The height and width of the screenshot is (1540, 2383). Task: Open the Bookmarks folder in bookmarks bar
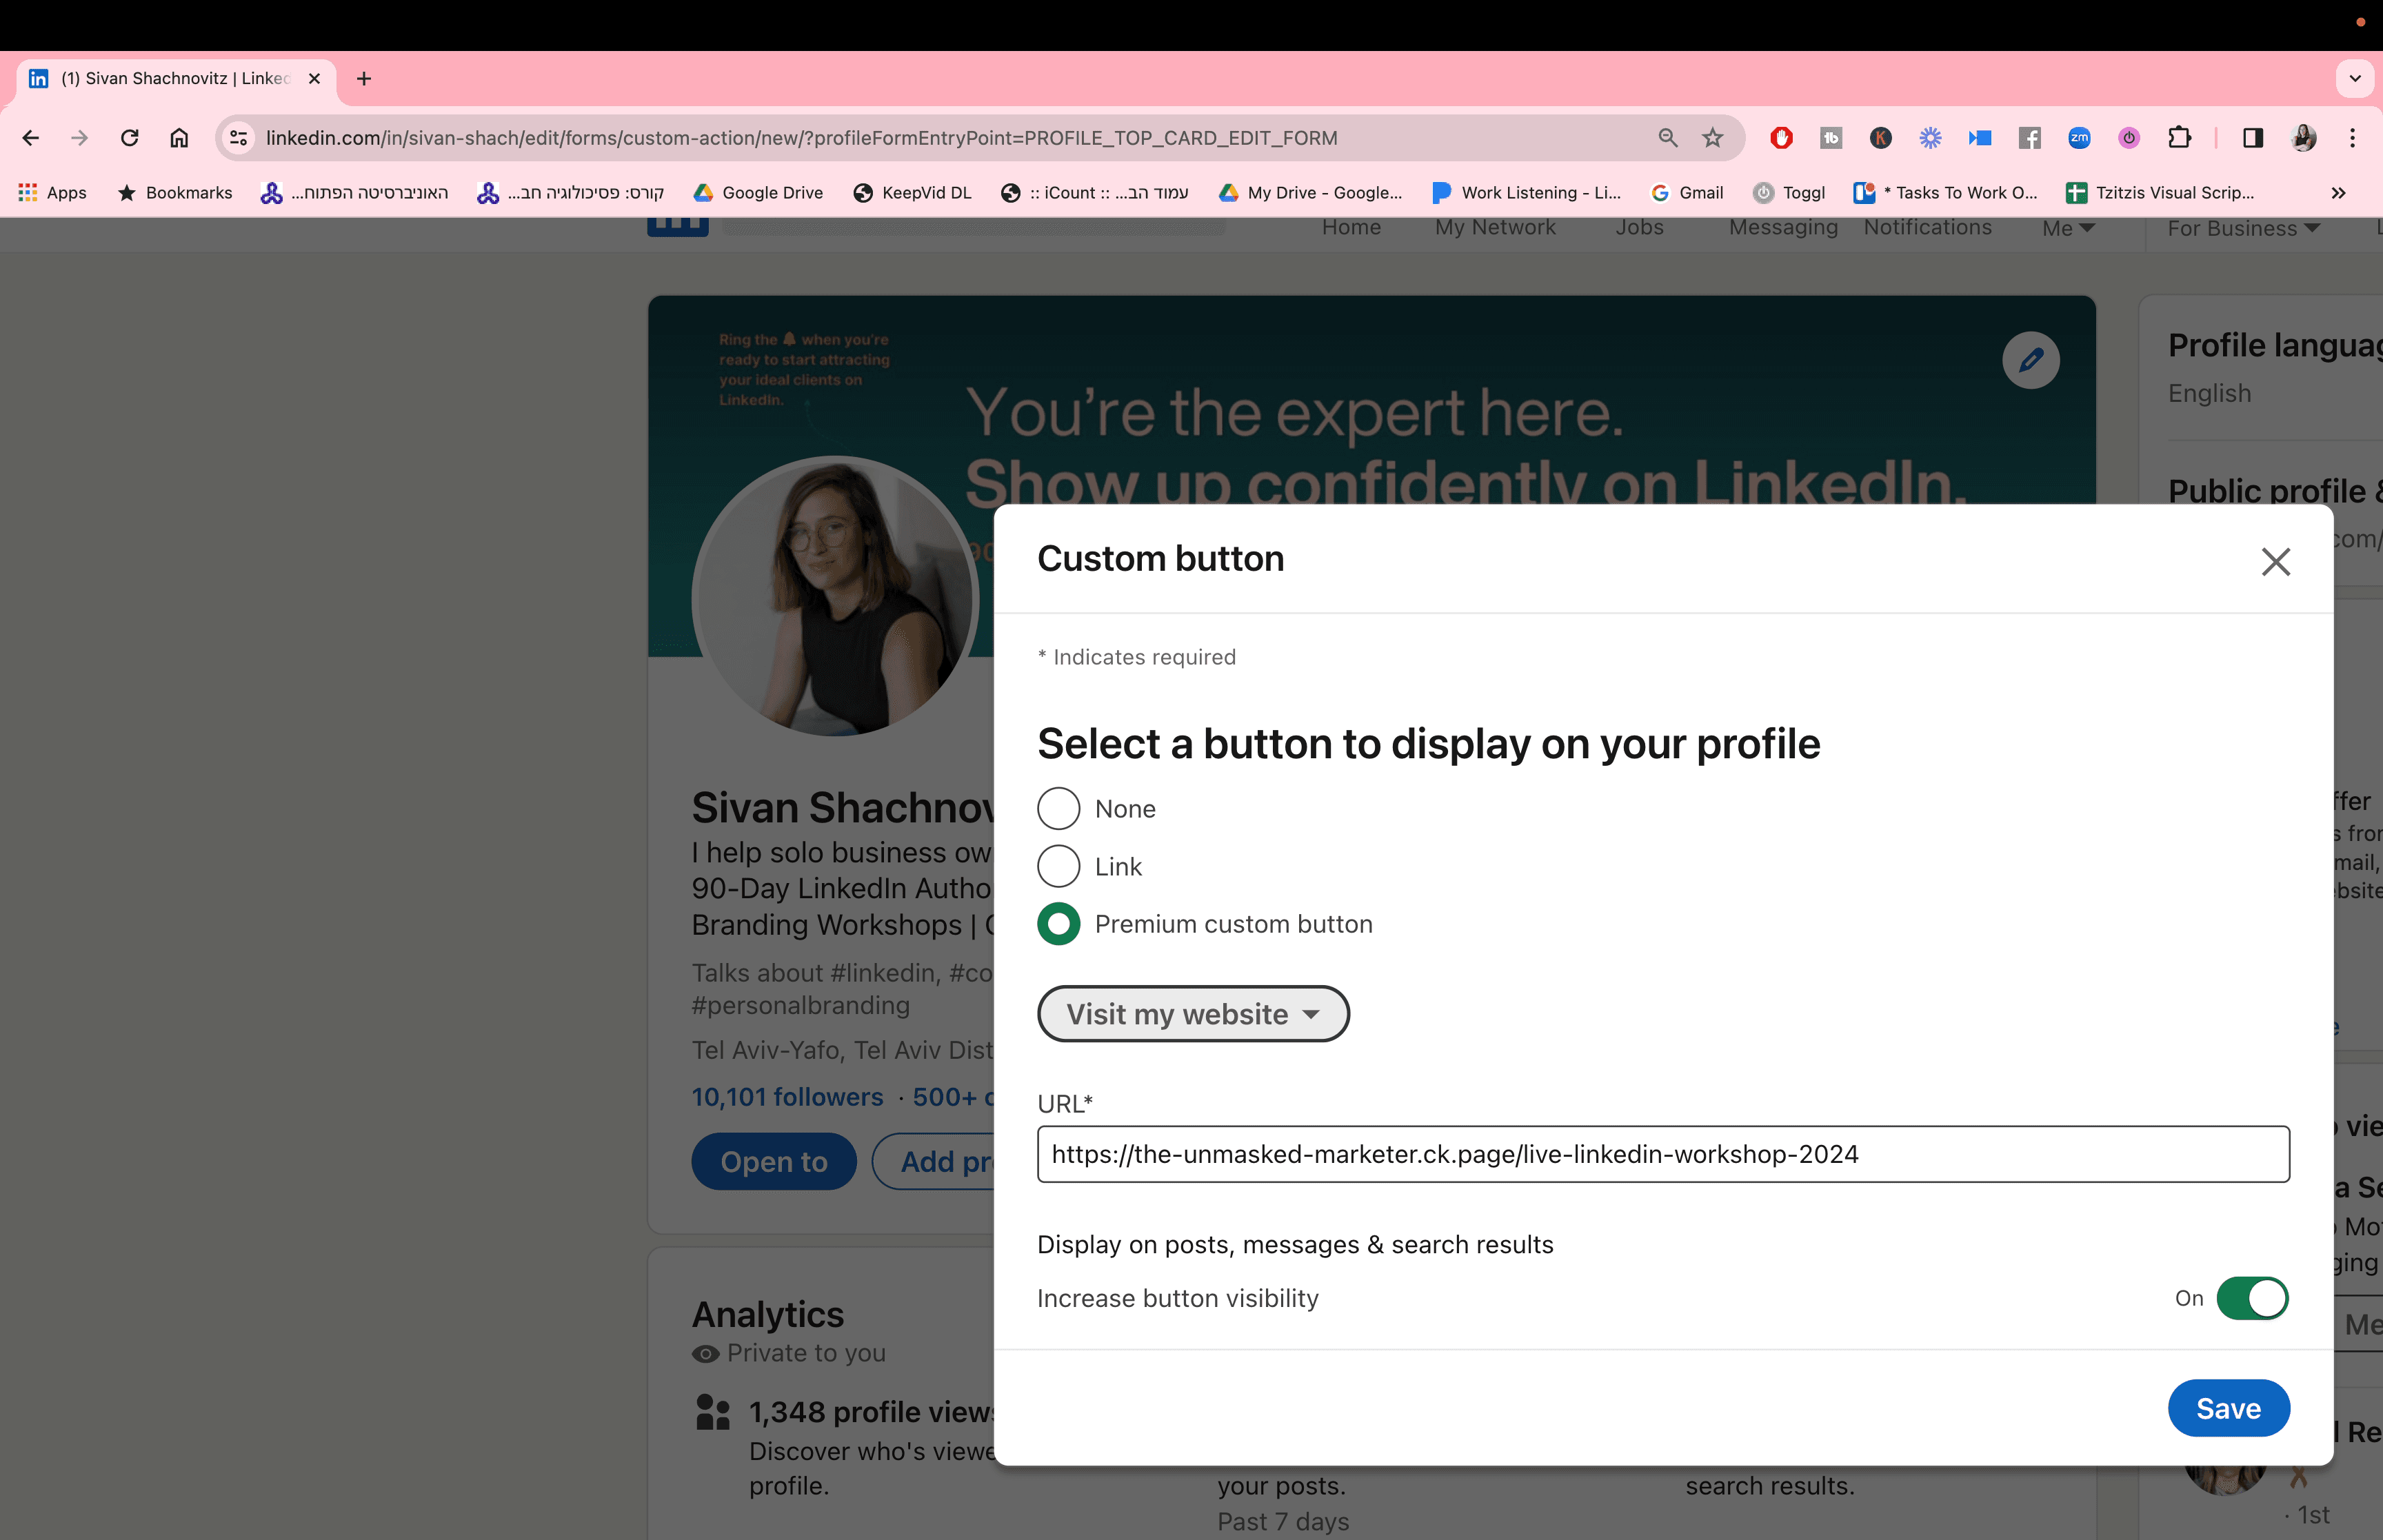[x=175, y=193]
